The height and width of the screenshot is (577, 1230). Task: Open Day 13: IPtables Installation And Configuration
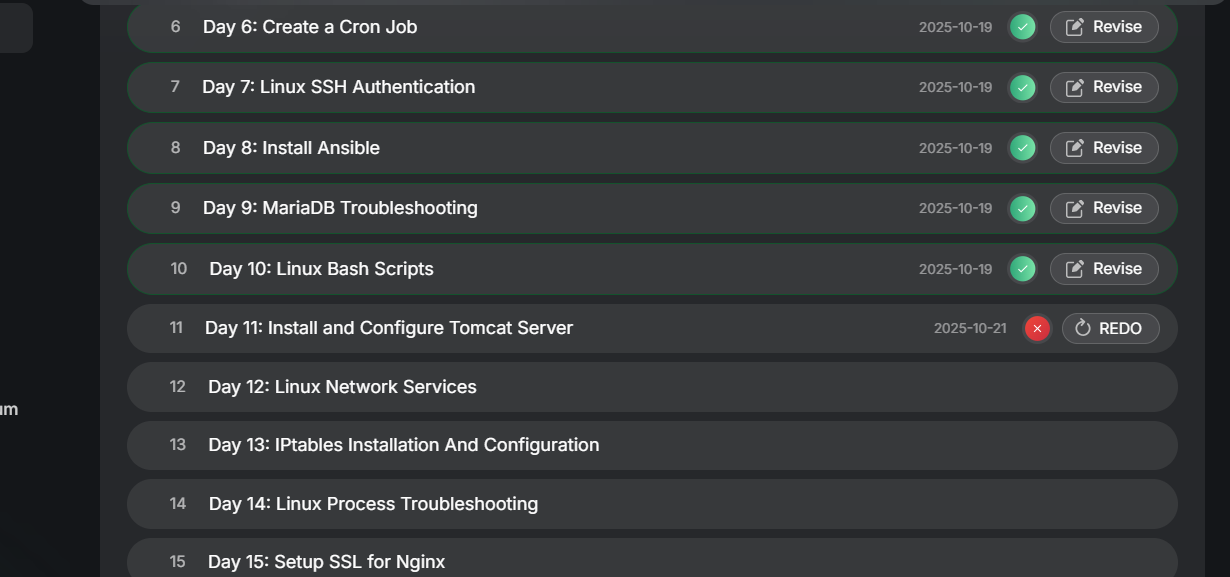403,445
